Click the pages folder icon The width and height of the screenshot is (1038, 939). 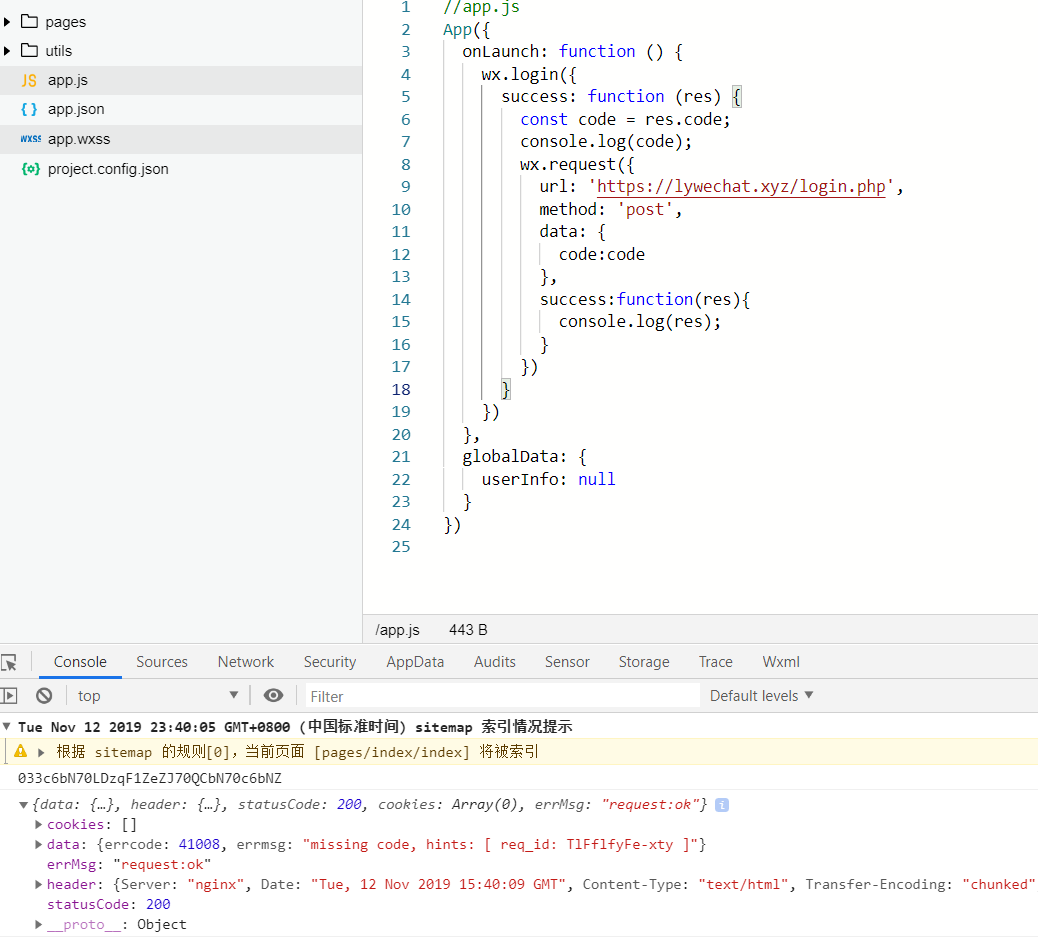(29, 21)
